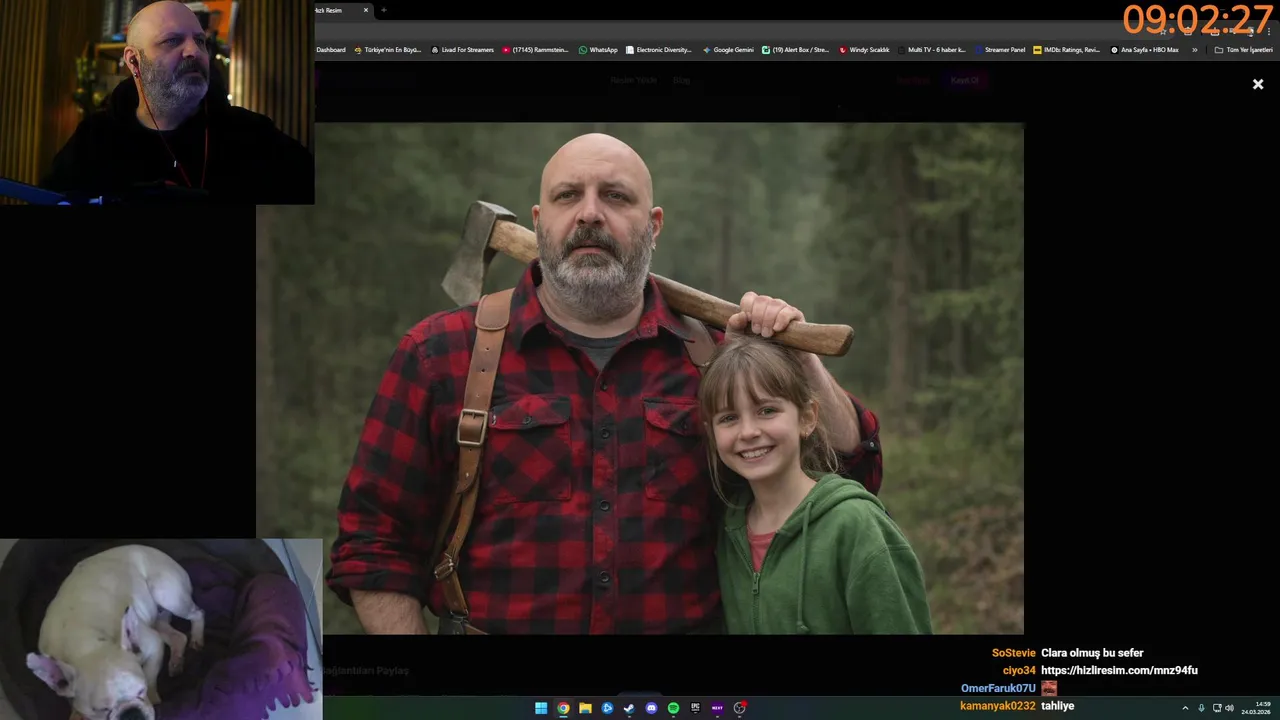The width and height of the screenshot is (1280, 720).
Task: Close the Hızlı Resim tab
Action: 366,10
